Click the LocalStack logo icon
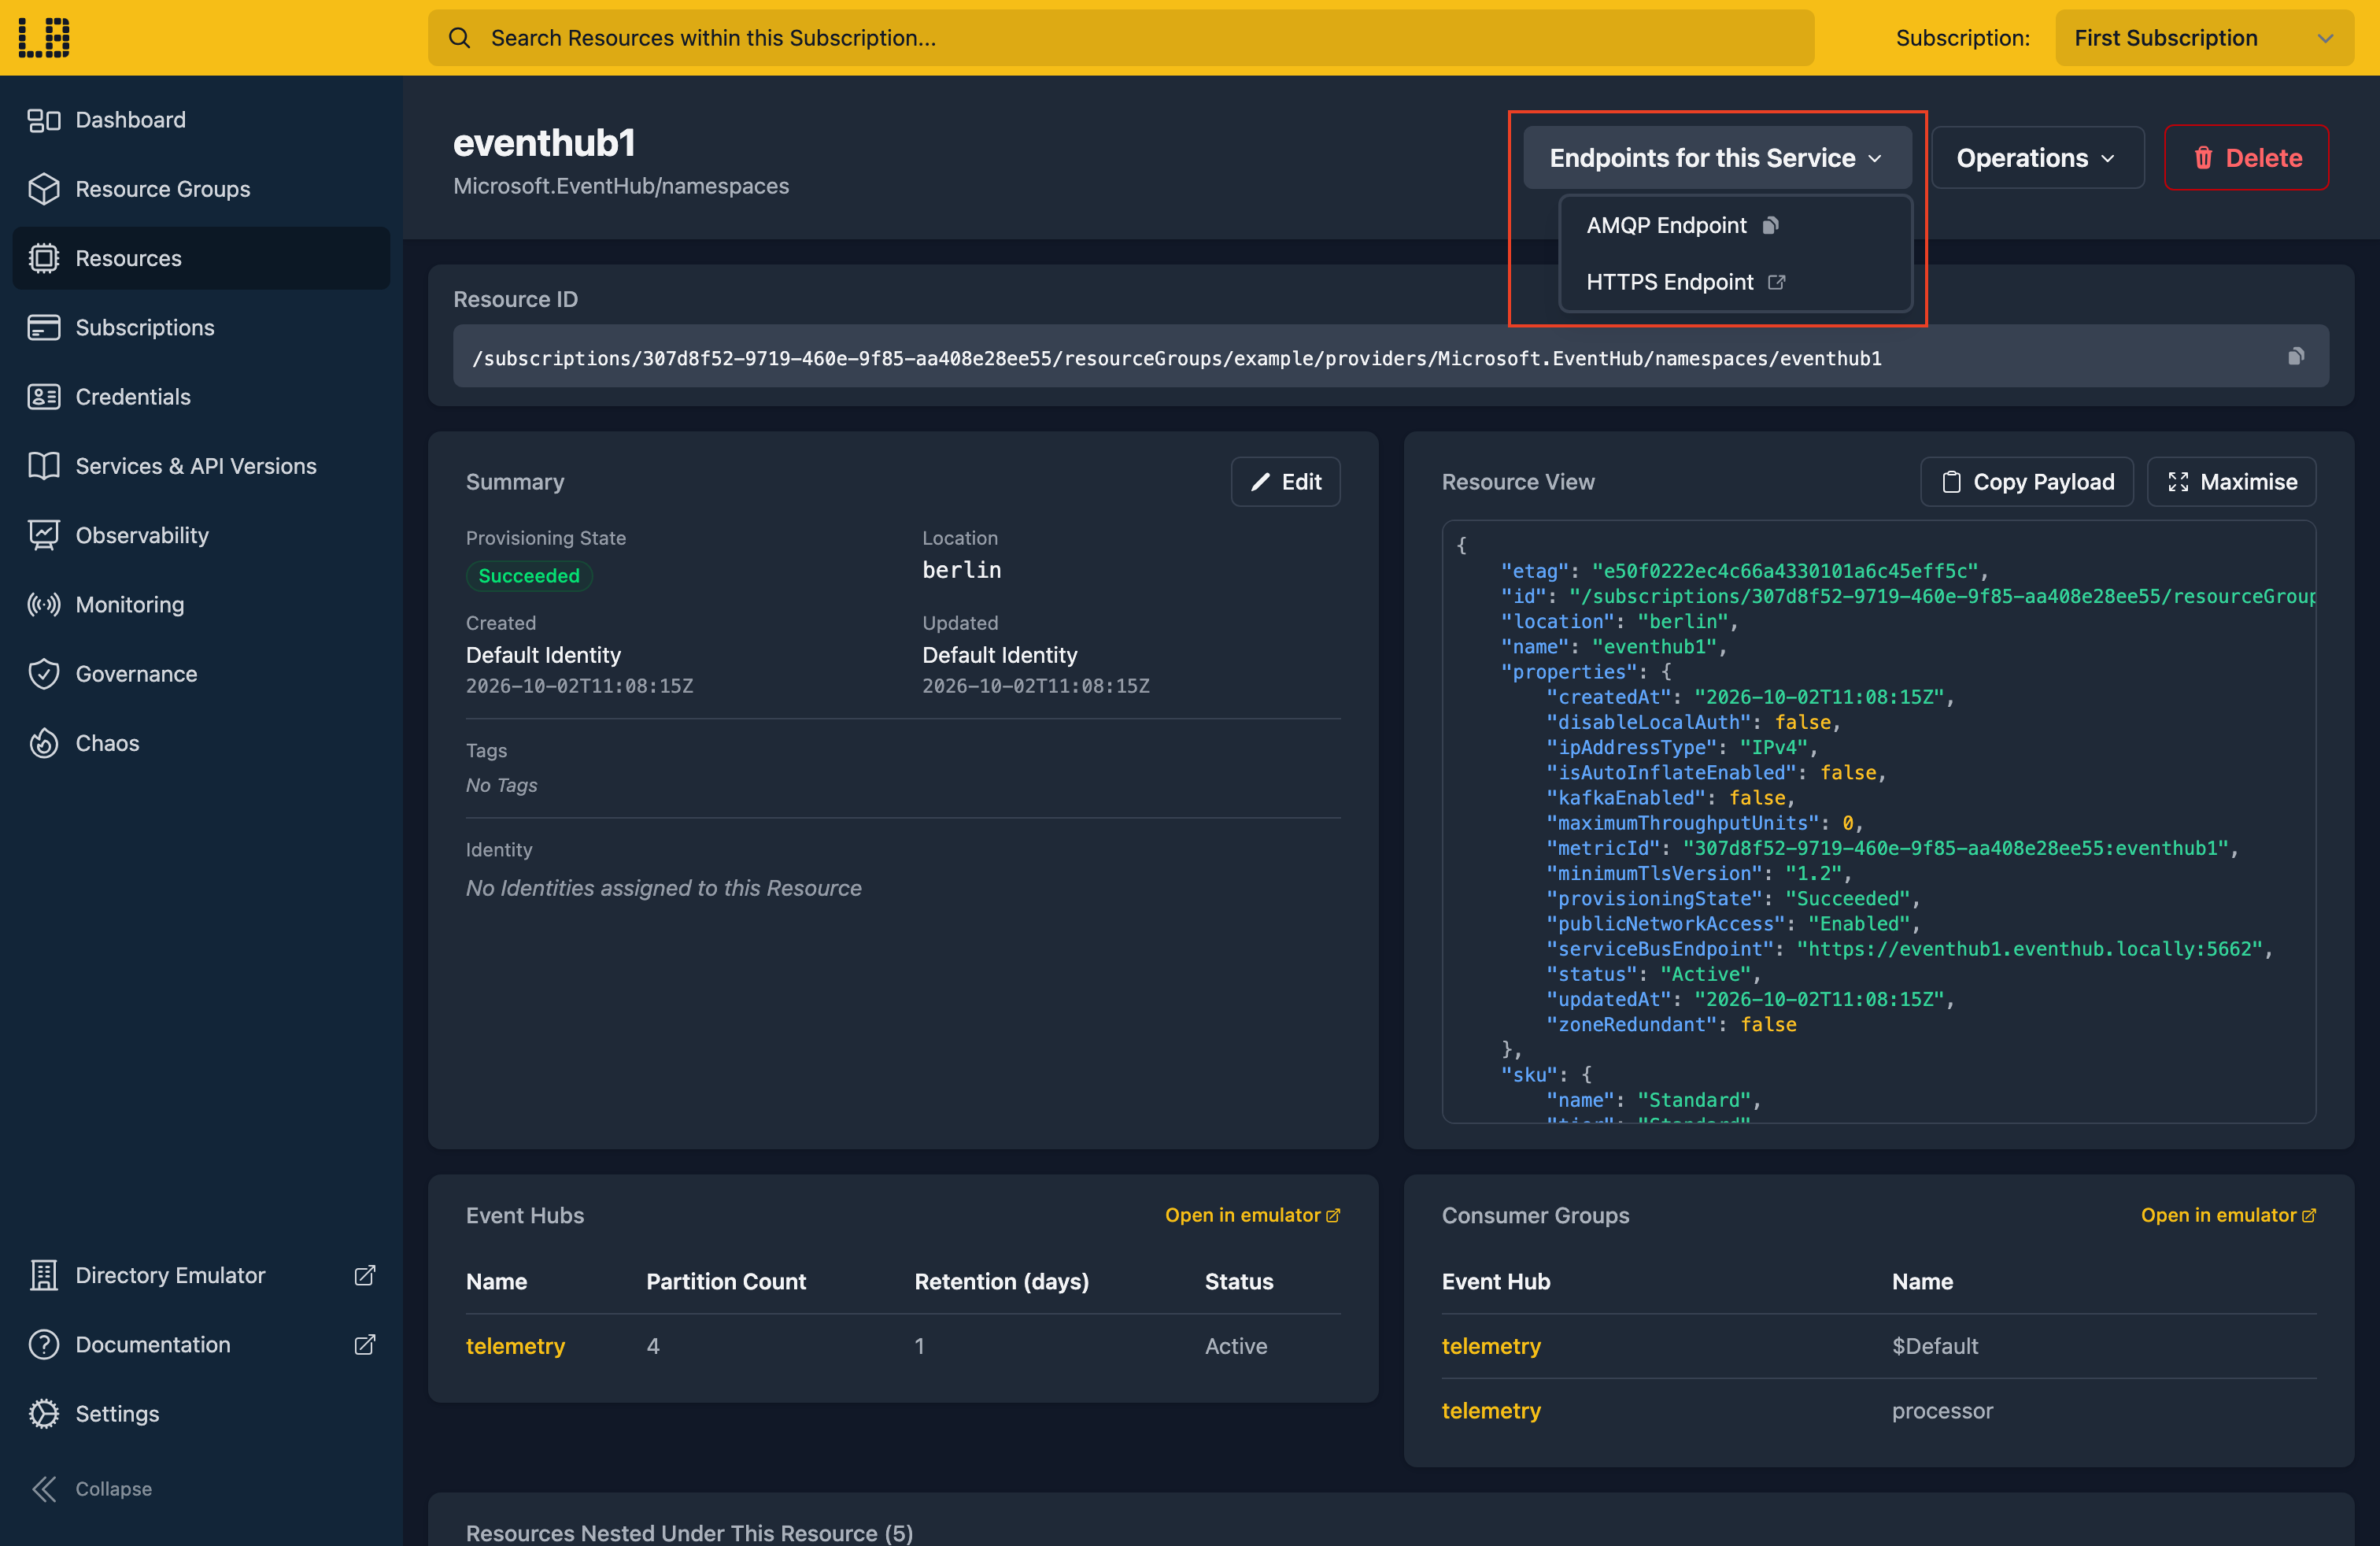This screenshot has height=1546, width=2380. (x=44, y=37)
